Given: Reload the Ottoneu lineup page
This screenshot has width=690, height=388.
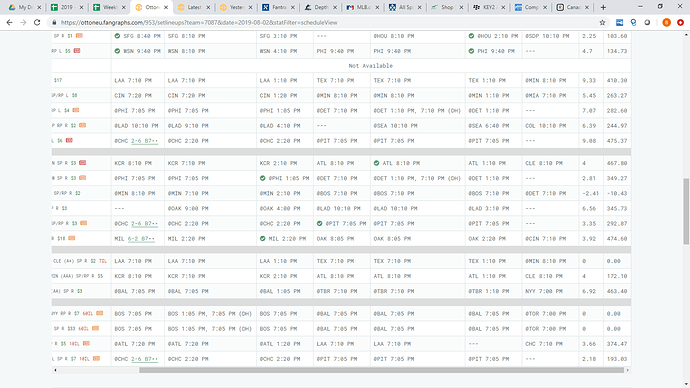Looking at the screenshot, I should 37,22.
